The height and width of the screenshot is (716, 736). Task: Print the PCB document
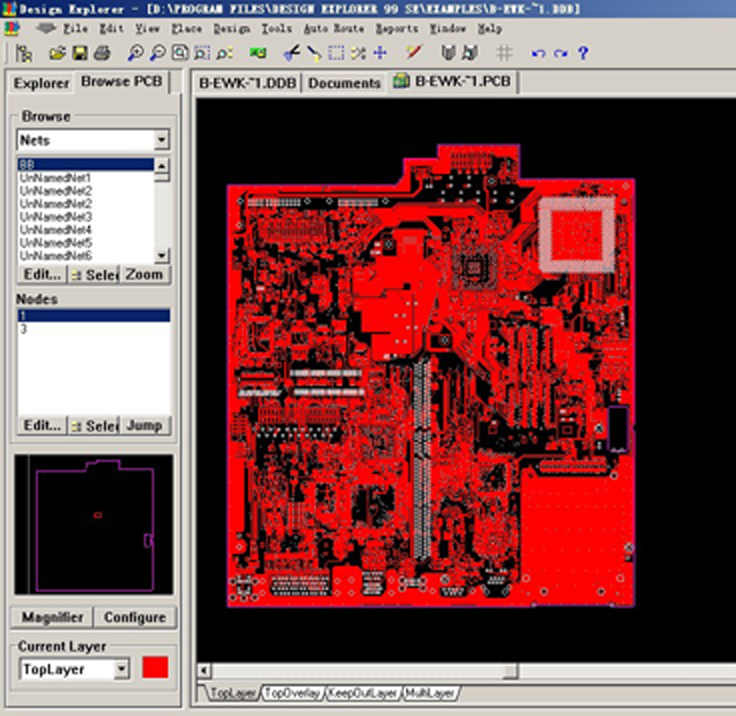click(102, 53)
